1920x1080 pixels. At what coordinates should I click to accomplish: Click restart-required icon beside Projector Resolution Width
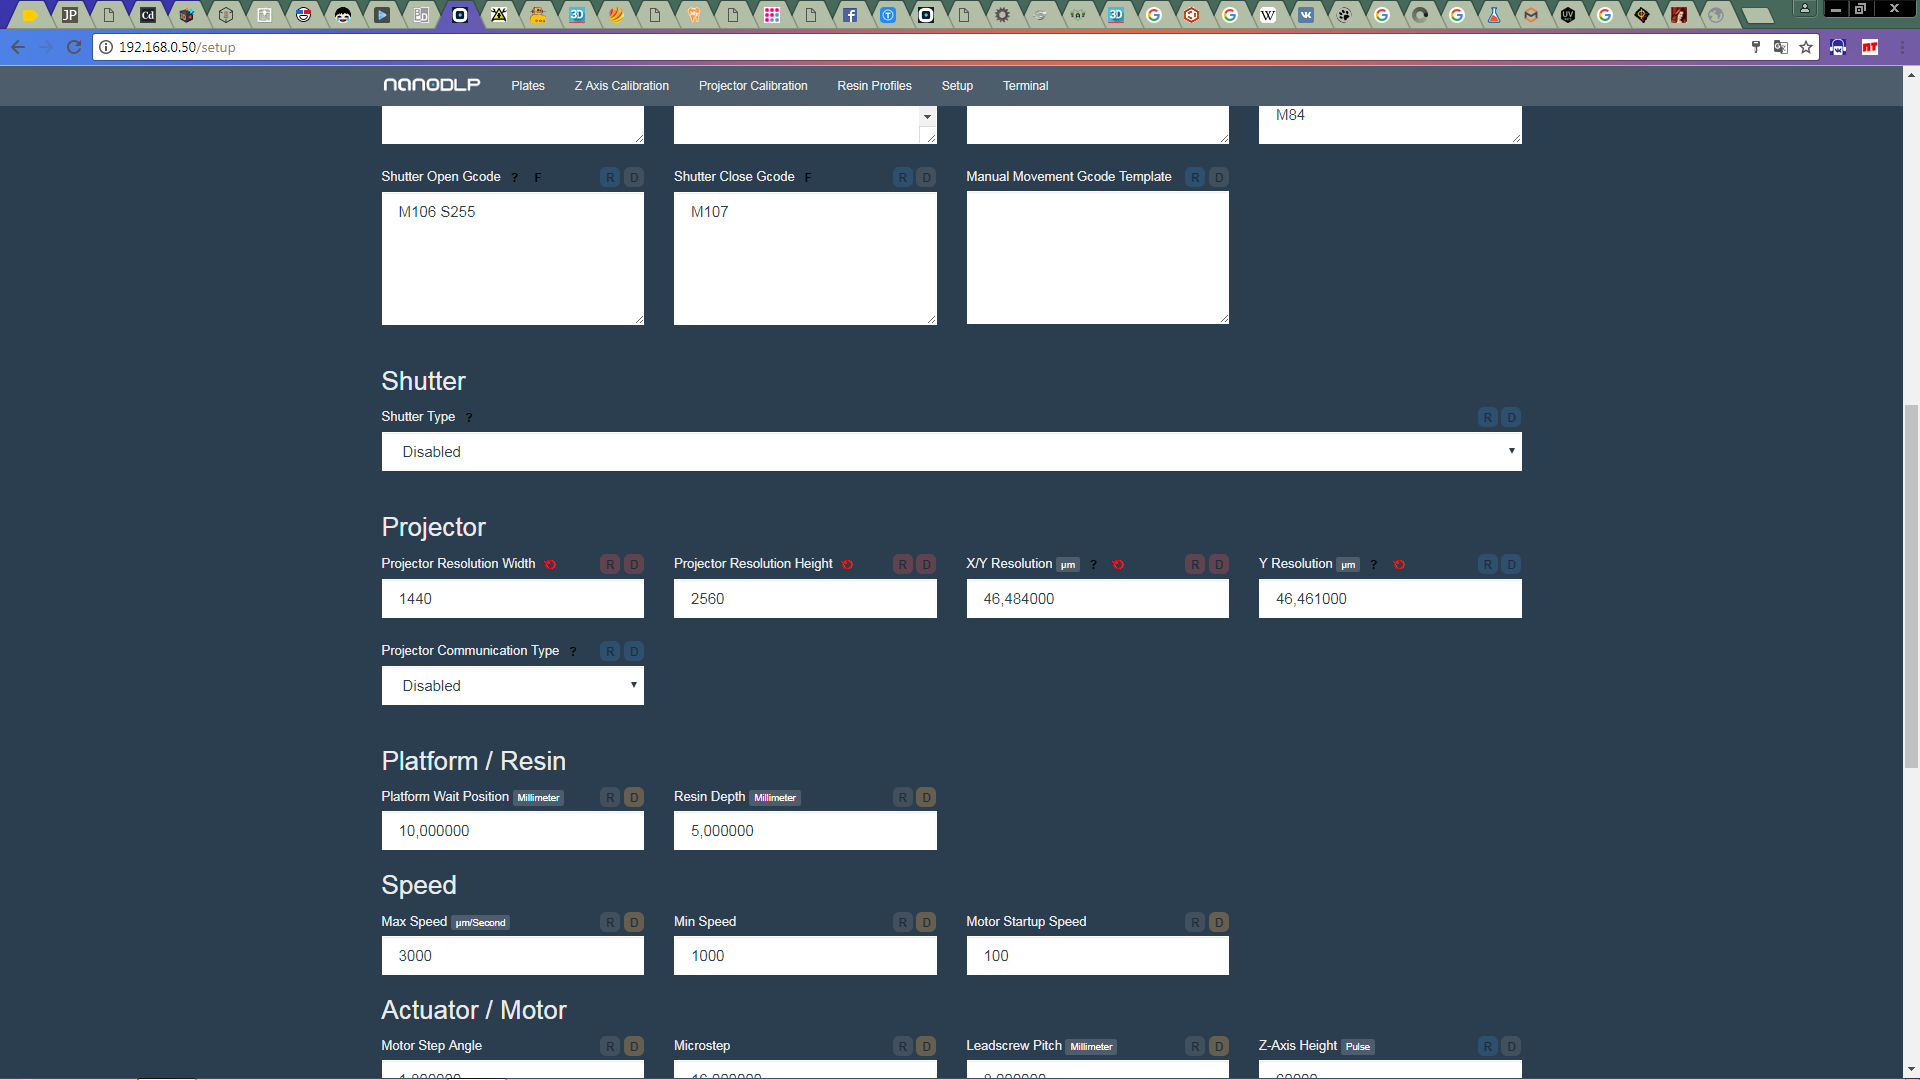tap(550, 565)
